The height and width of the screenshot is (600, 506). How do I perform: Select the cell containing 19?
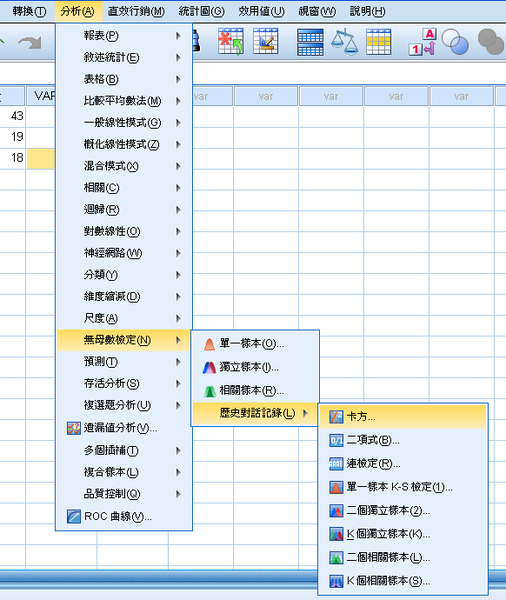click(x=13, y=137)
